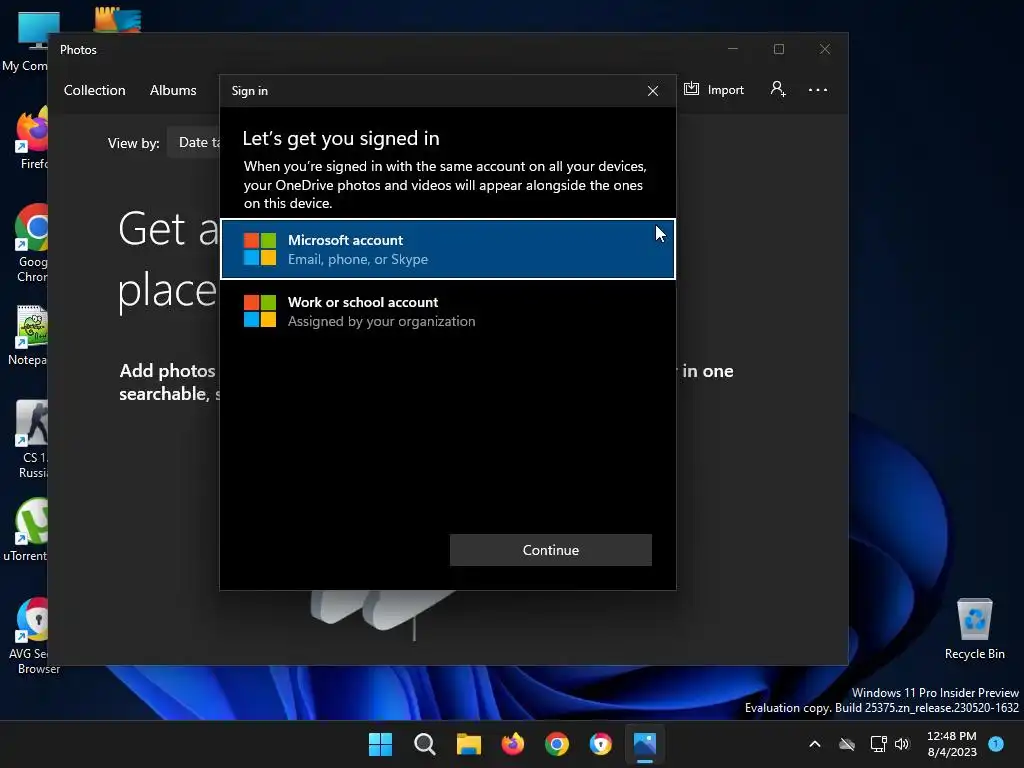The height and width of the screenshot is (768, 1024).
Task: Select the CS 1.6 desktop shortcut
Action: click(x=32, y=439)
